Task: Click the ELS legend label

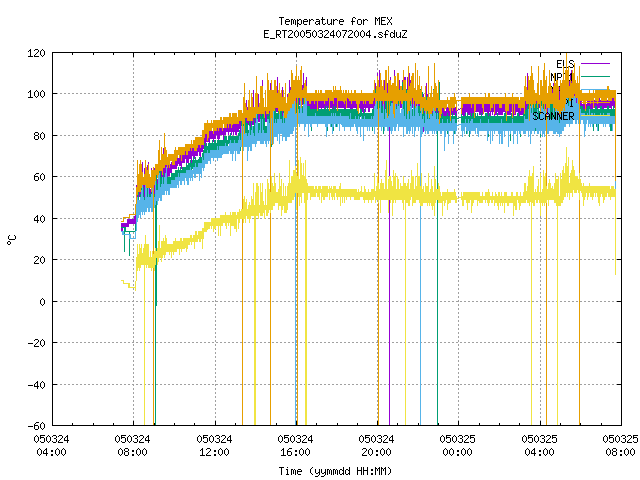Action: (565, 64)
